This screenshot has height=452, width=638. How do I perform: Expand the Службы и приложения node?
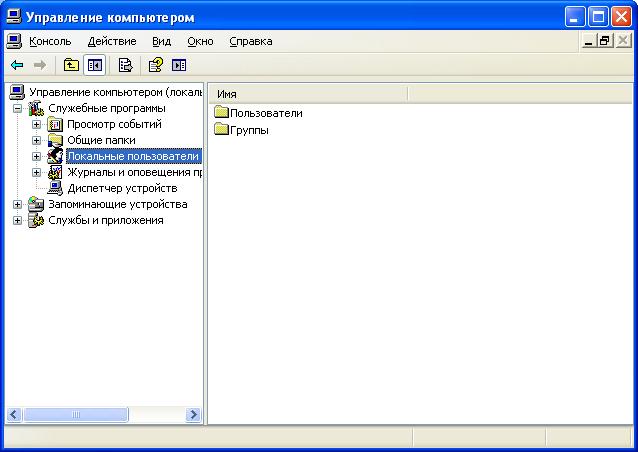coord(17,221)
